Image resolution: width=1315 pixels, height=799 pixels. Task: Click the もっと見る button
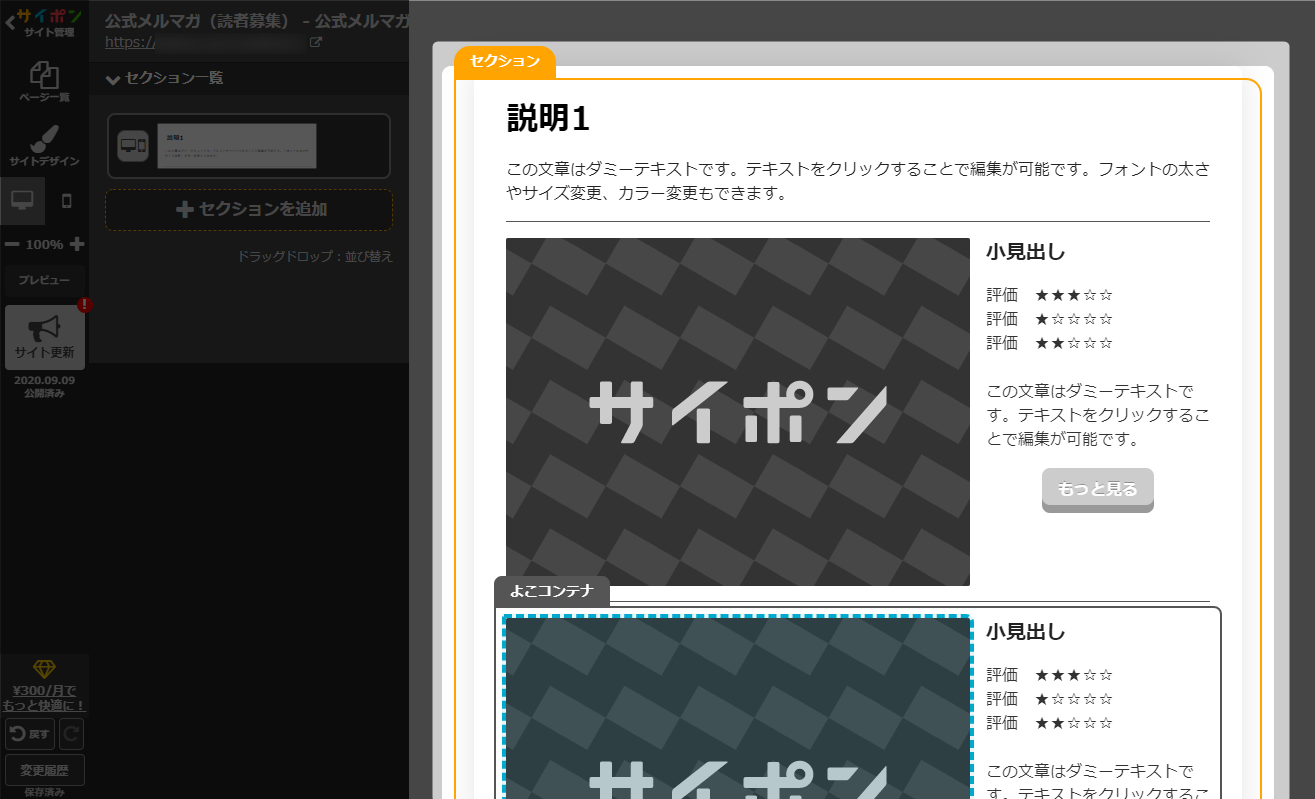pyautogui.click(x=1098, y=489)
